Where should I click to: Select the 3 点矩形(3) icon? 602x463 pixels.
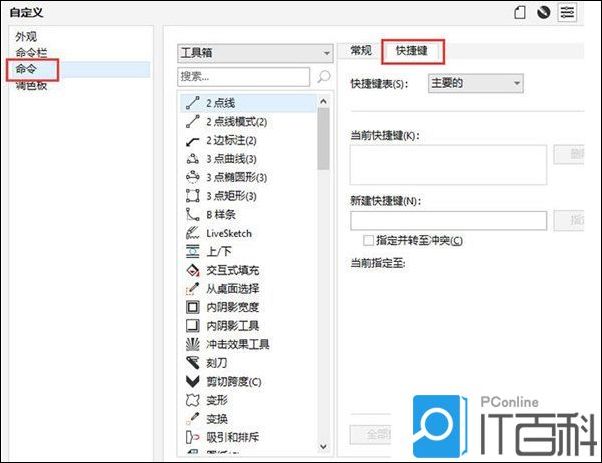point(192,195)
